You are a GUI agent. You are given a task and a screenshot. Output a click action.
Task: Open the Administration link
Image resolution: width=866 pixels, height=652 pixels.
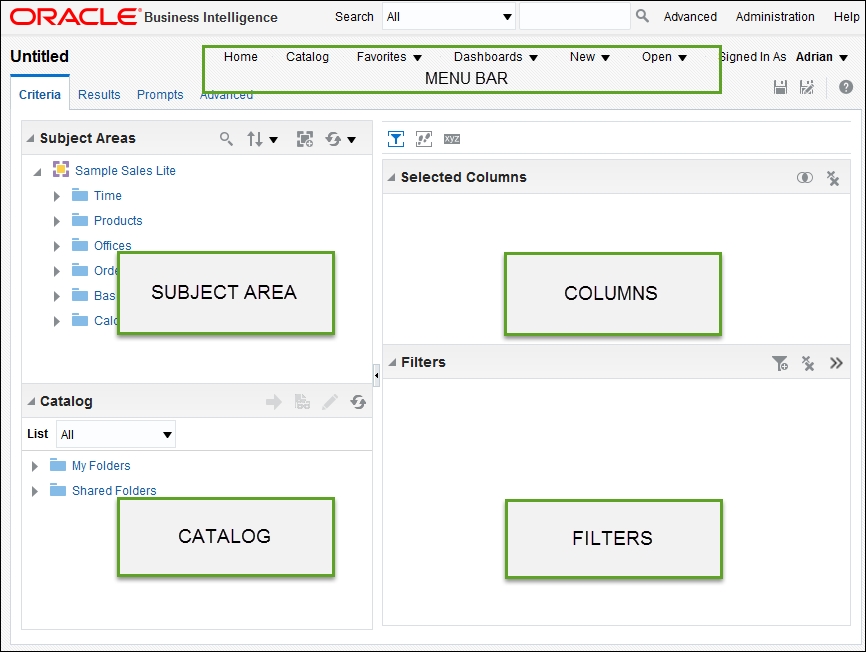(775, 17)
